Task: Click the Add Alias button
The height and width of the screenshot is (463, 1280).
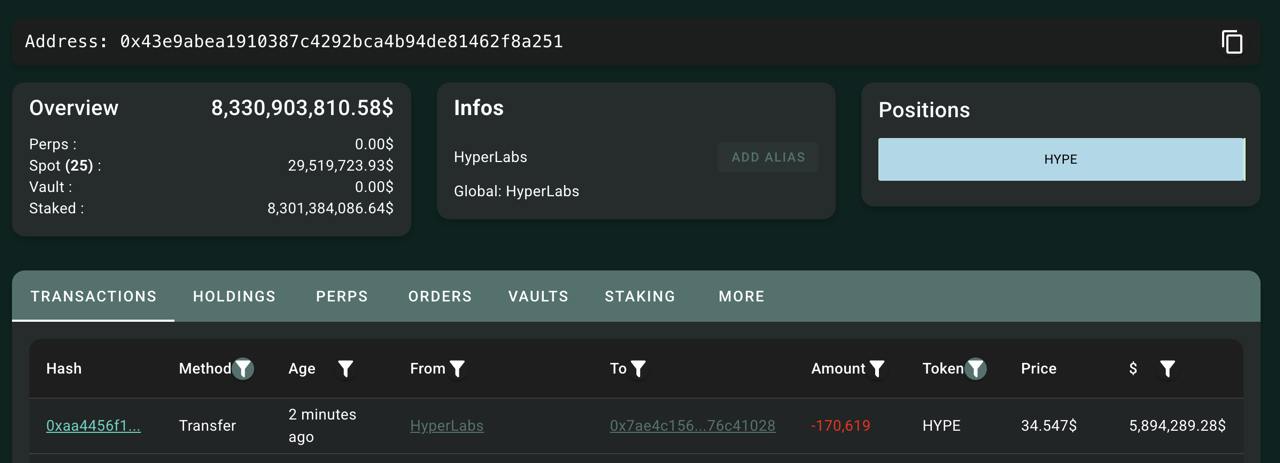Action: 768,157
